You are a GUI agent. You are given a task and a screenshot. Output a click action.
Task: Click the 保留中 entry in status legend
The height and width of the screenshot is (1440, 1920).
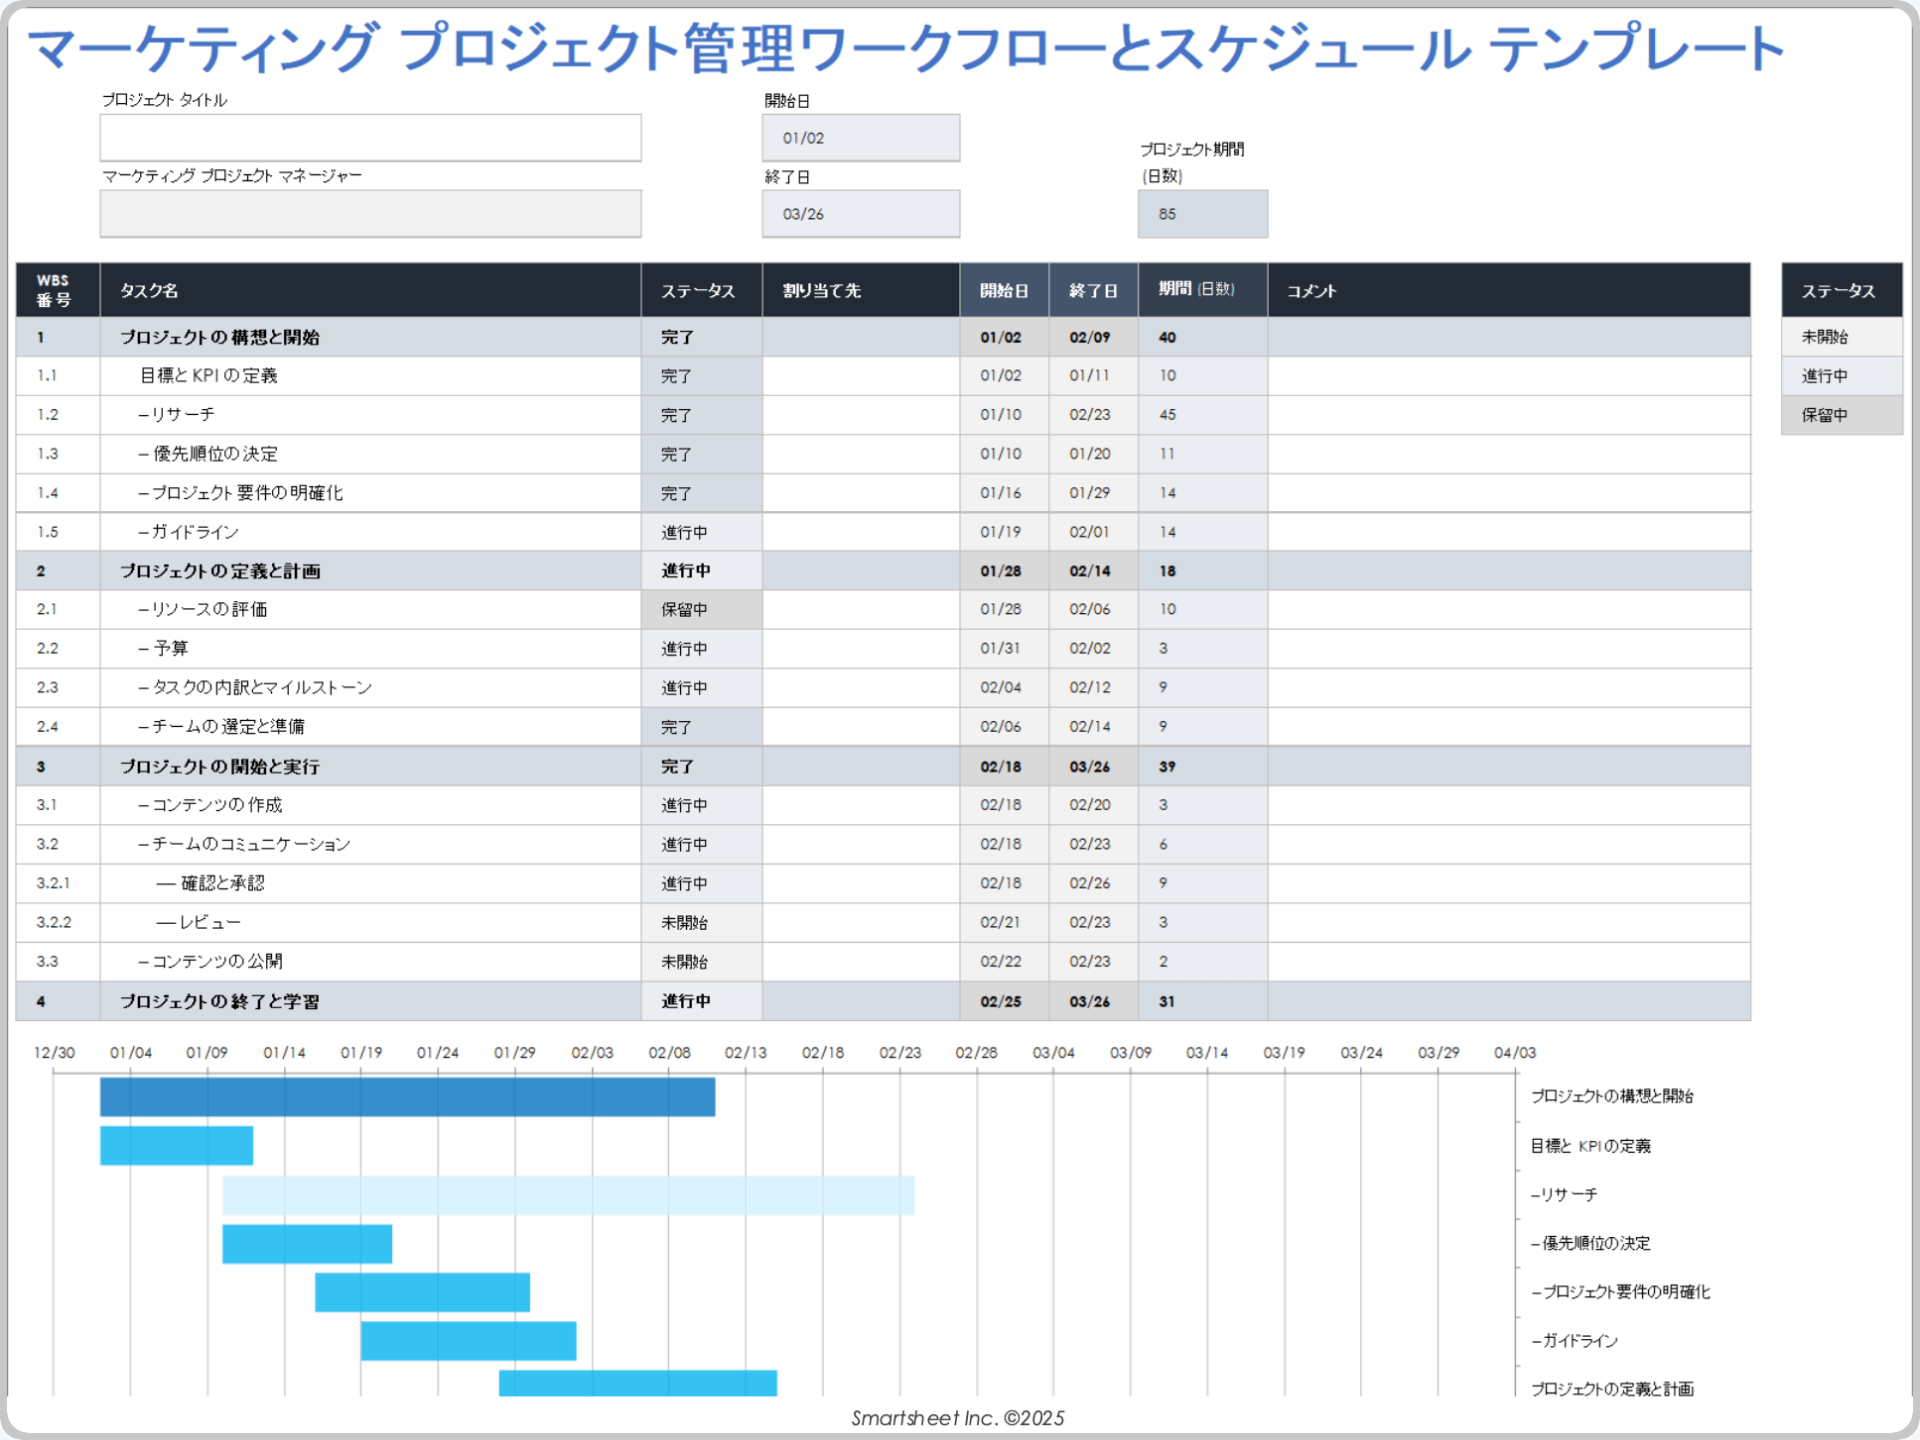(x=1842, y=415)
